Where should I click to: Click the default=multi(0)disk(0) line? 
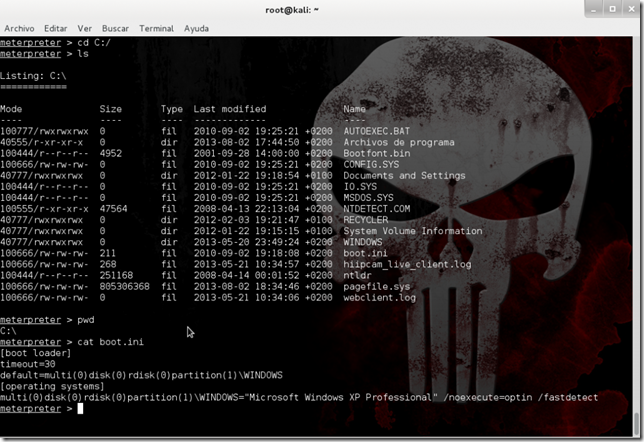click(141, 375)
